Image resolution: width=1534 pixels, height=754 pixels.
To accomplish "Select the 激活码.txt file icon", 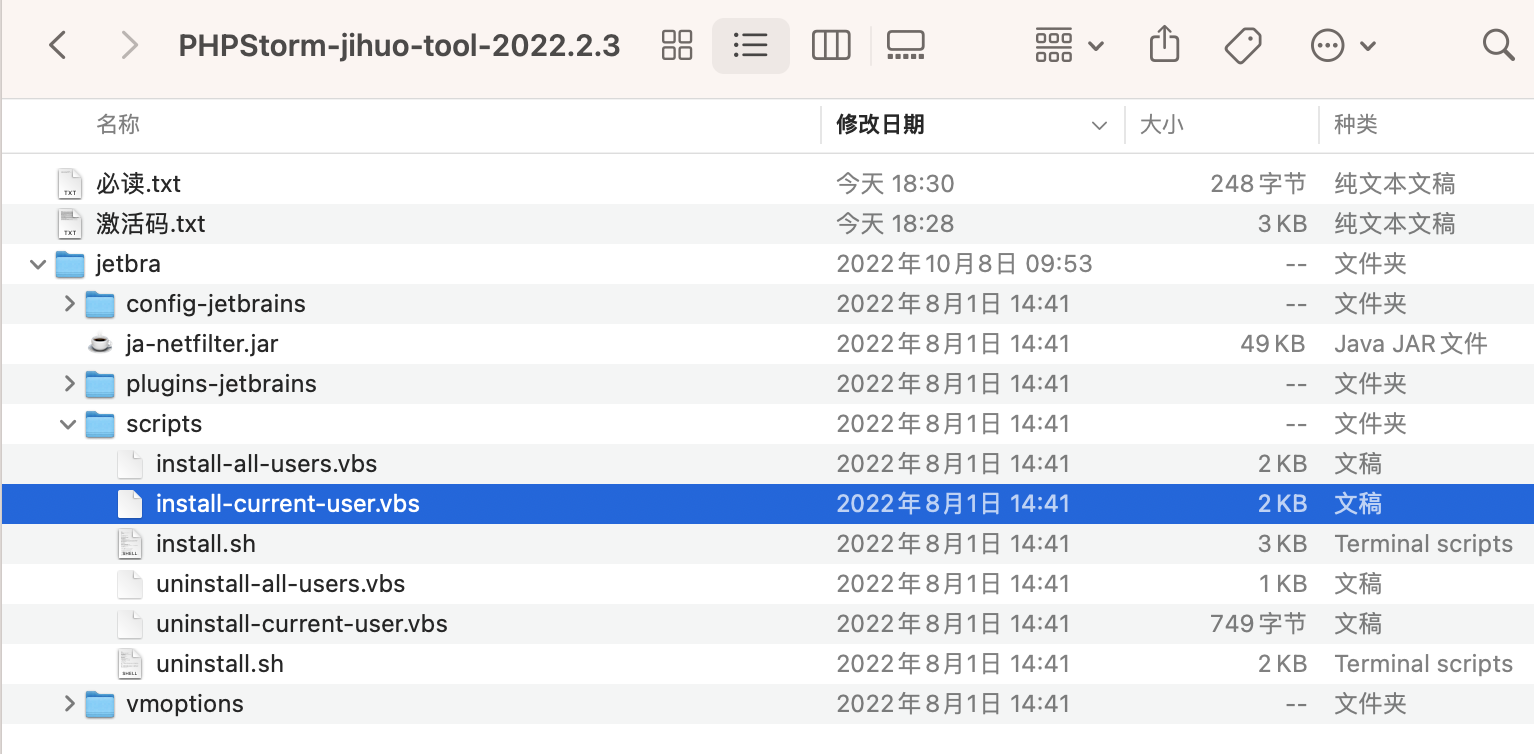I will pyautogui.click(x=70, y=224).
